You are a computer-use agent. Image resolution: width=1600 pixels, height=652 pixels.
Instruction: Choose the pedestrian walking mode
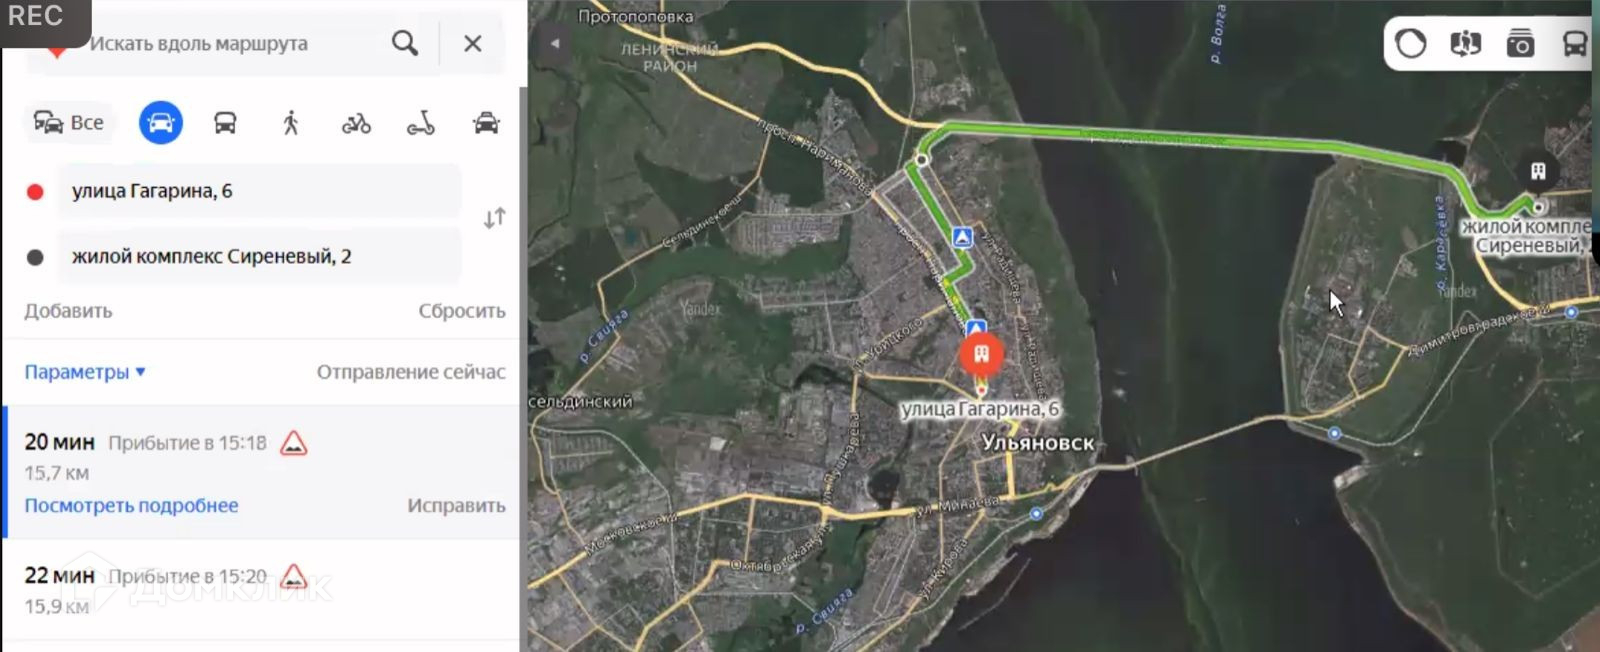click(290, 123)
